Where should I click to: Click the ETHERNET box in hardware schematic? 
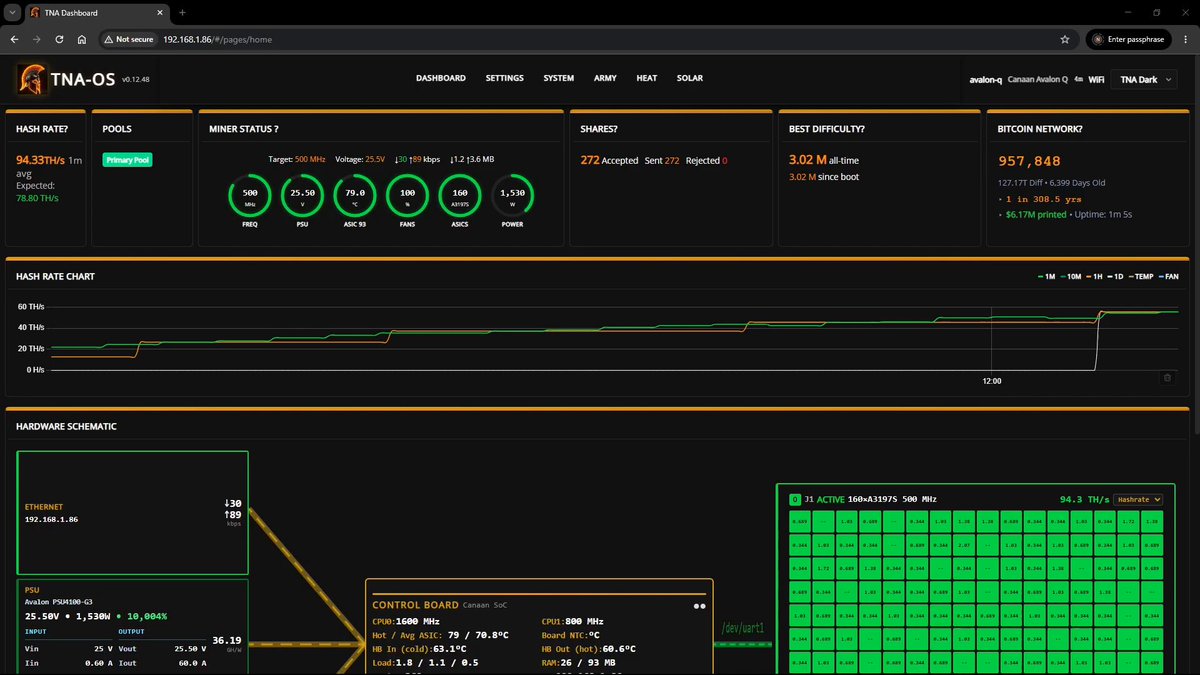coord(132,513)
